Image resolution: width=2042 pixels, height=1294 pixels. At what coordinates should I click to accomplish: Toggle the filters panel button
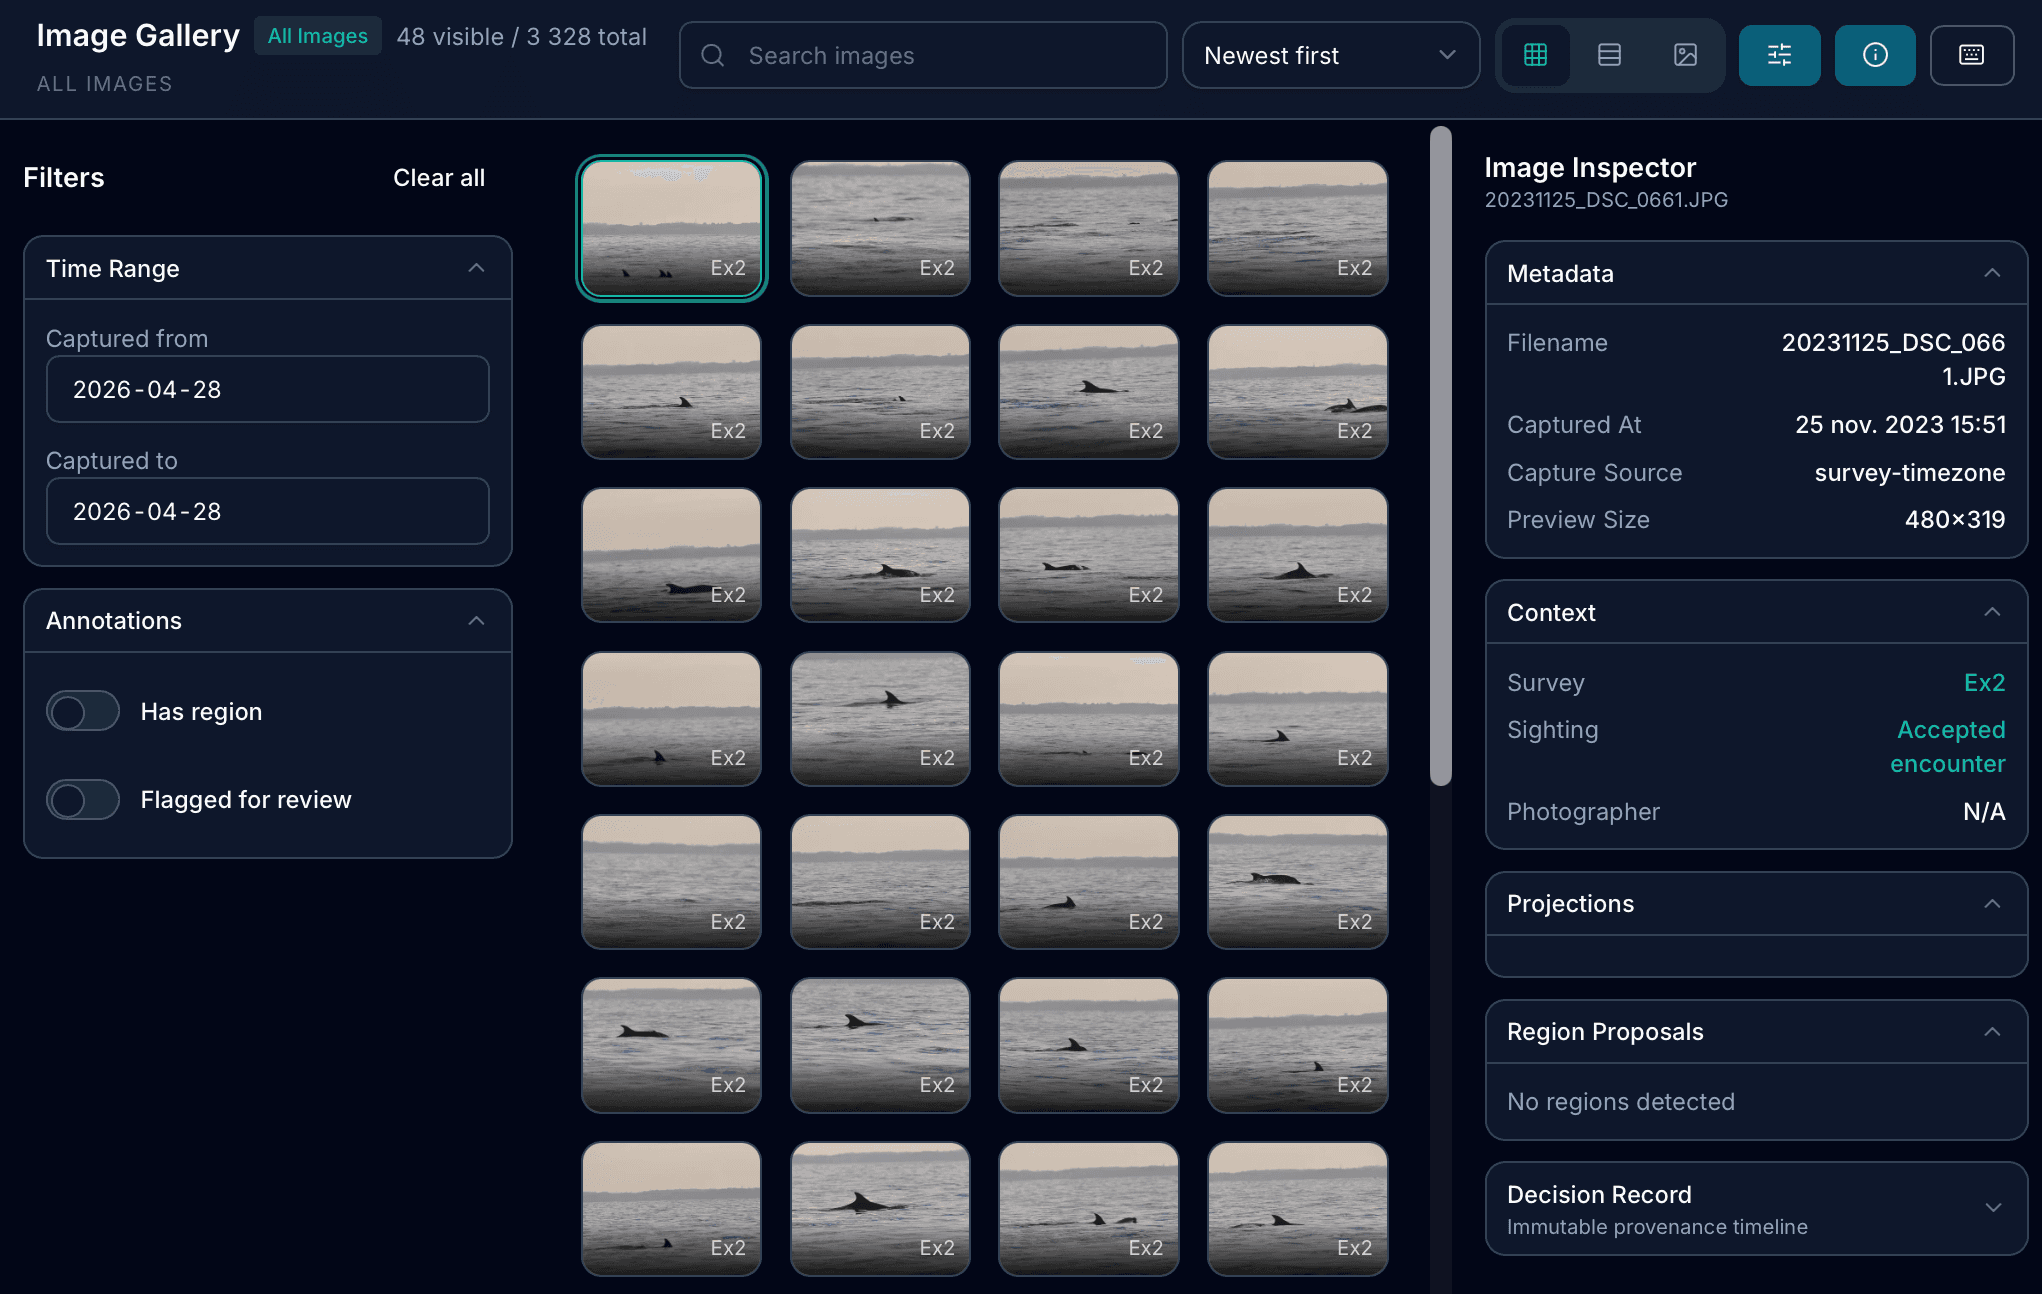coord(1779,55)
